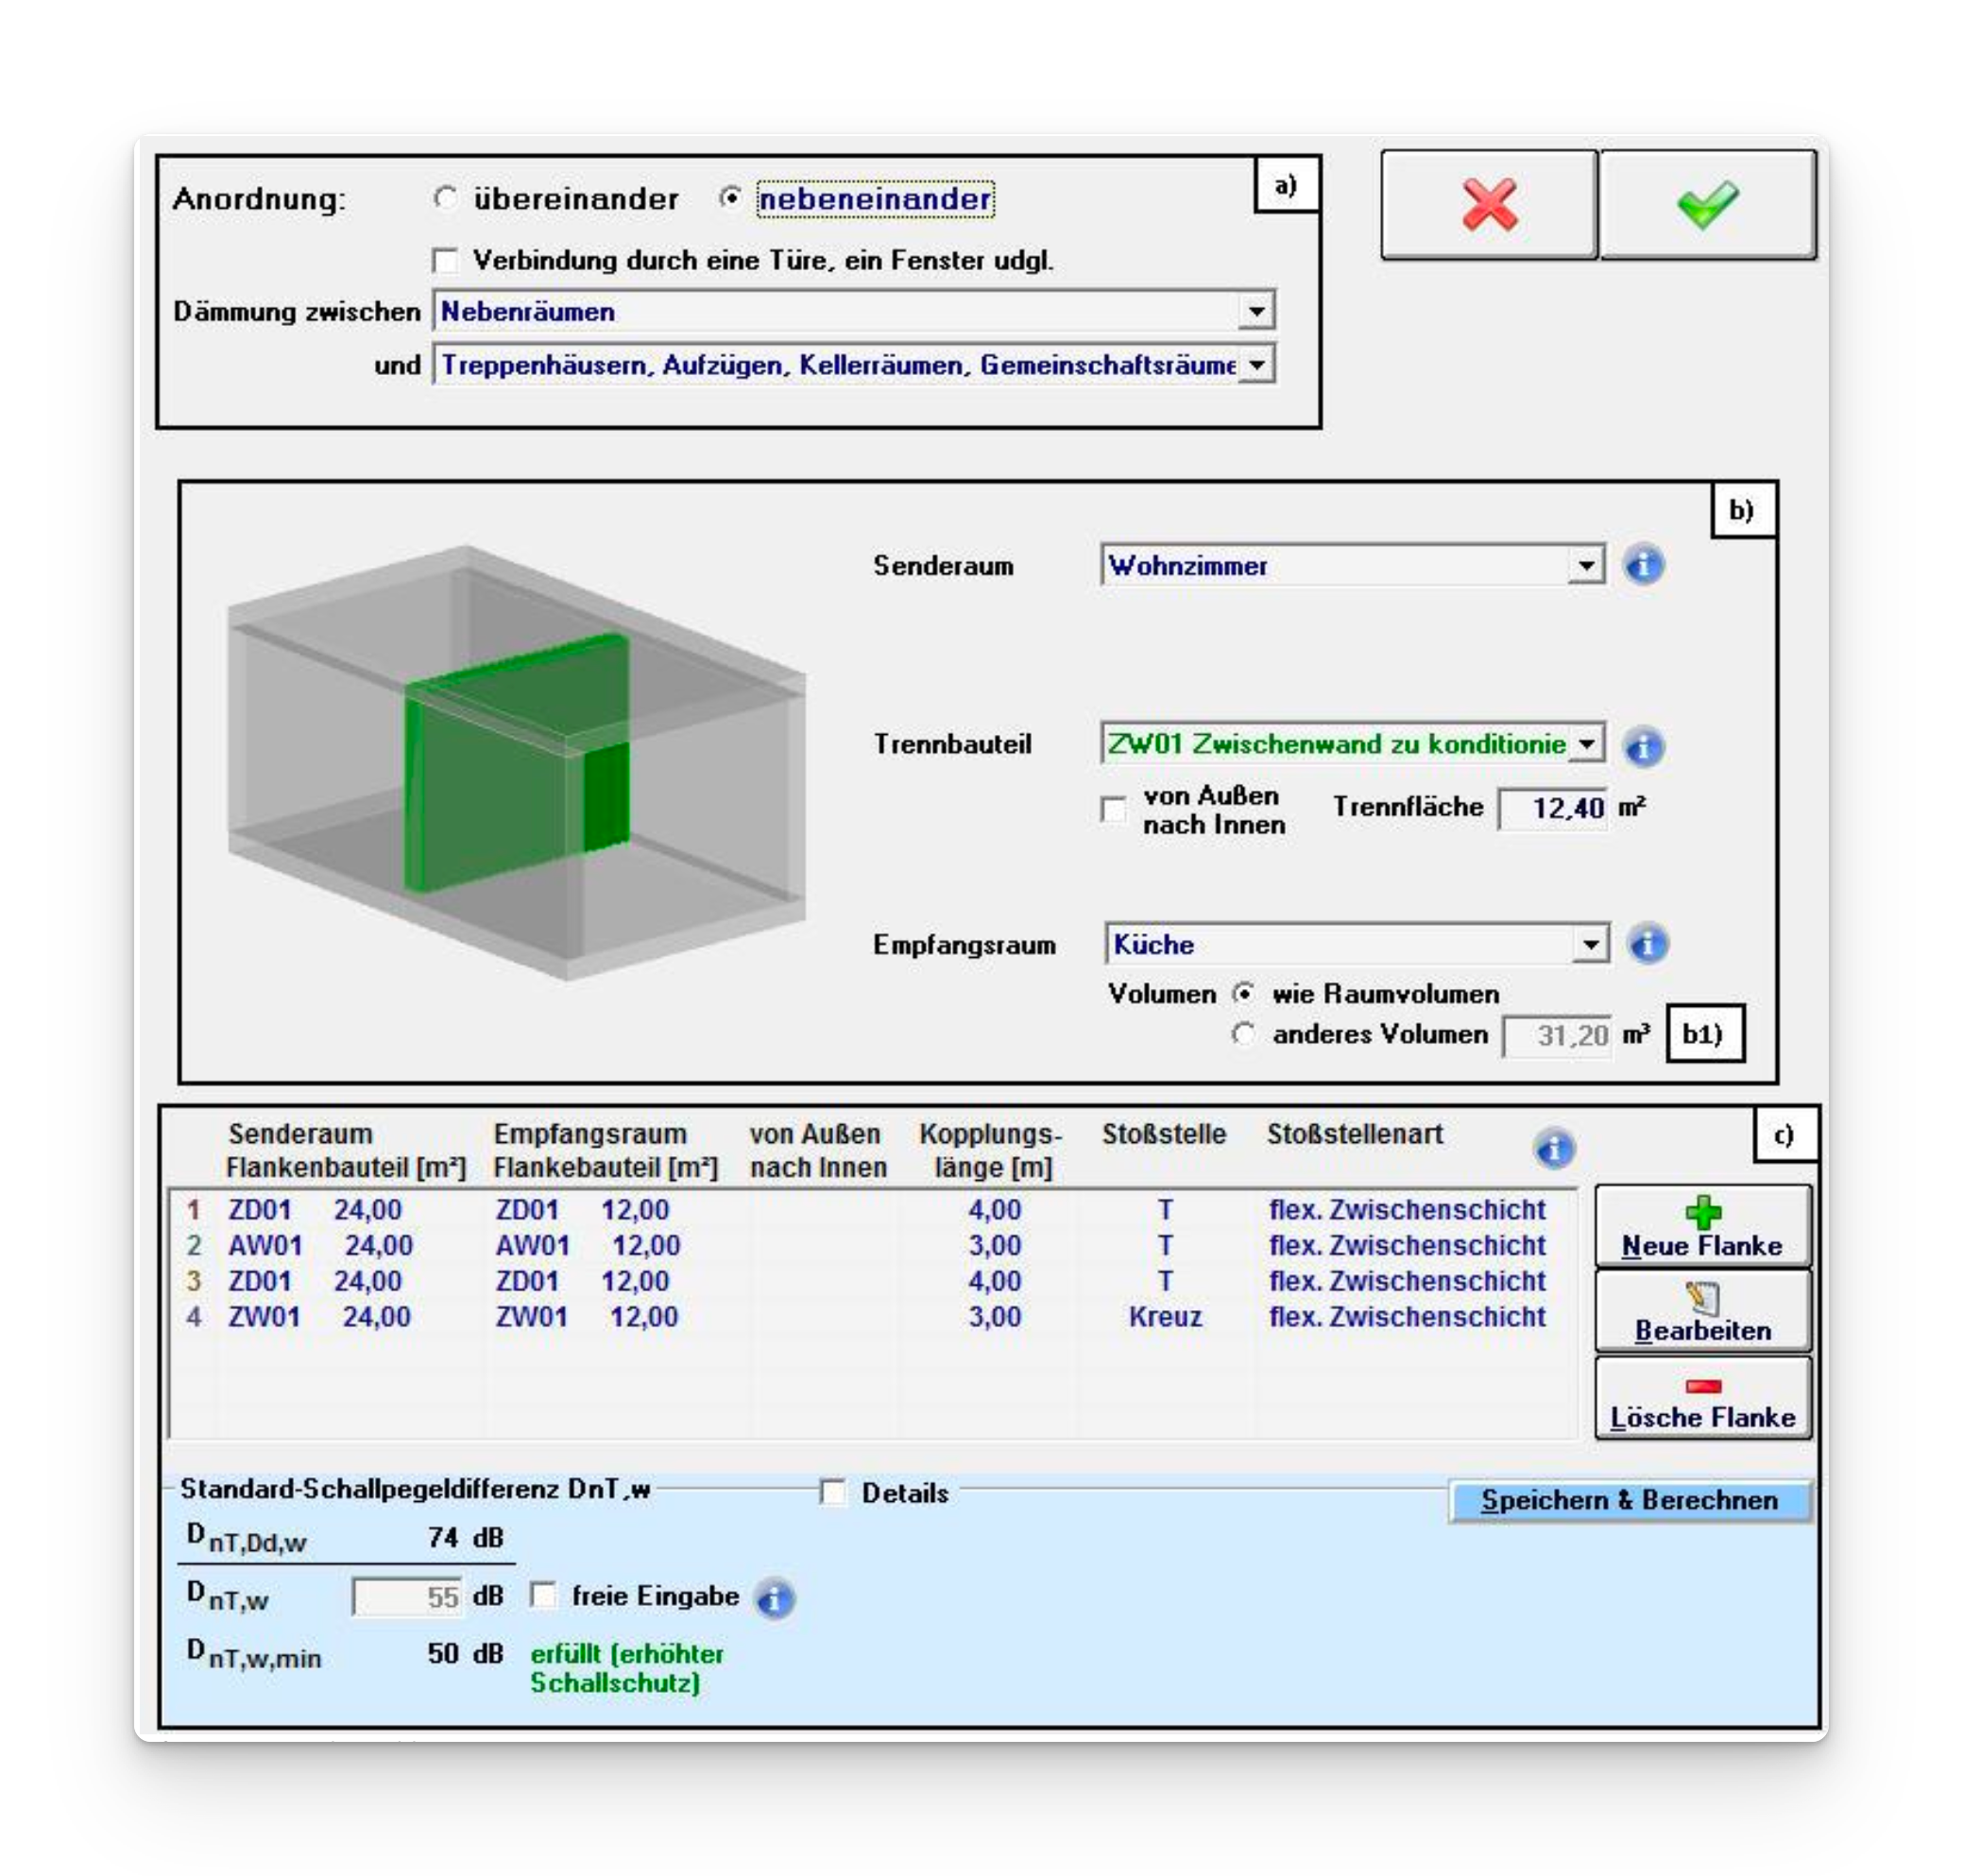Check von Außen nach Innen box
This screenshot has width=1963, height=1876.
tap(1113, 809)
